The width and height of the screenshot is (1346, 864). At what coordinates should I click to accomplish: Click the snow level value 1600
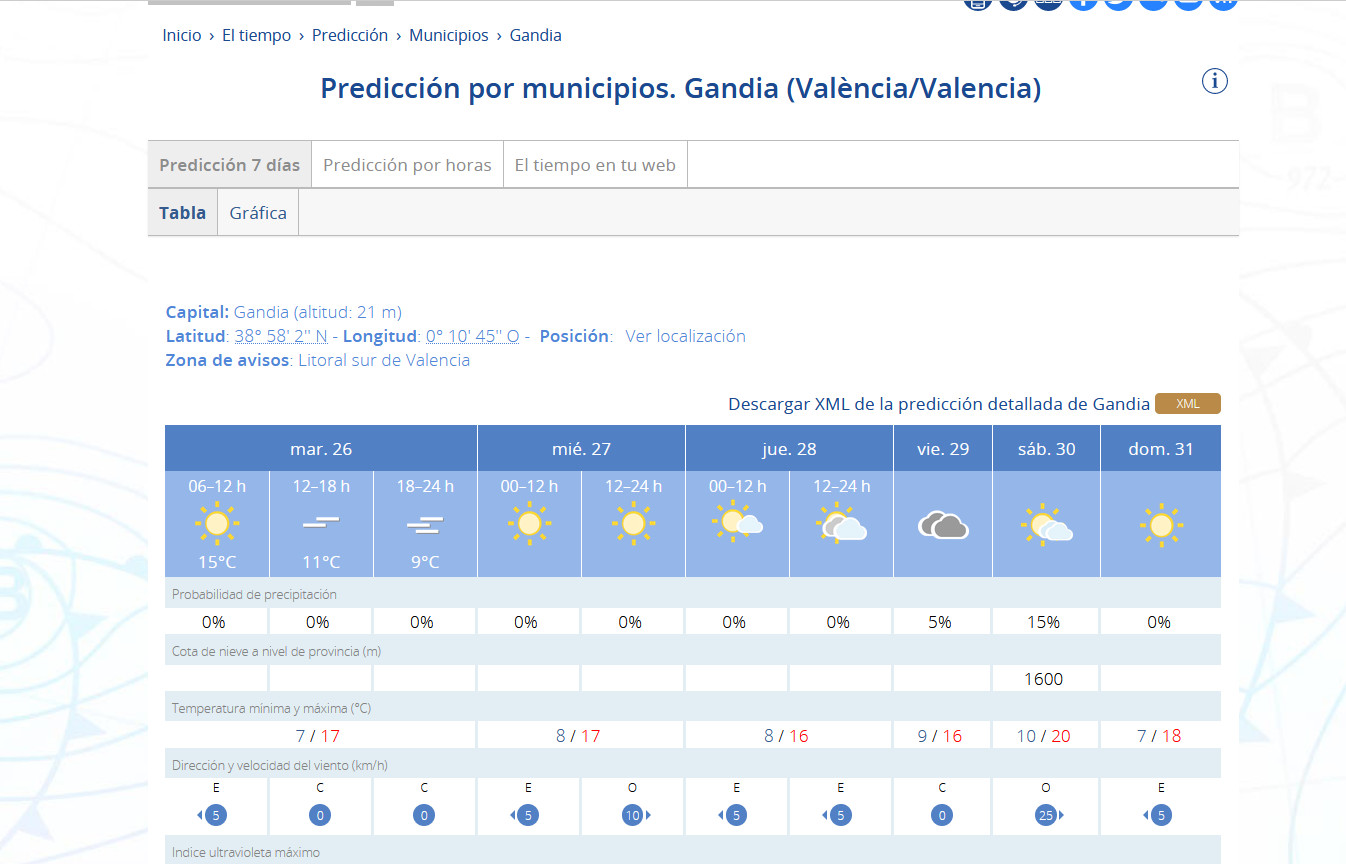point(1043,679)
